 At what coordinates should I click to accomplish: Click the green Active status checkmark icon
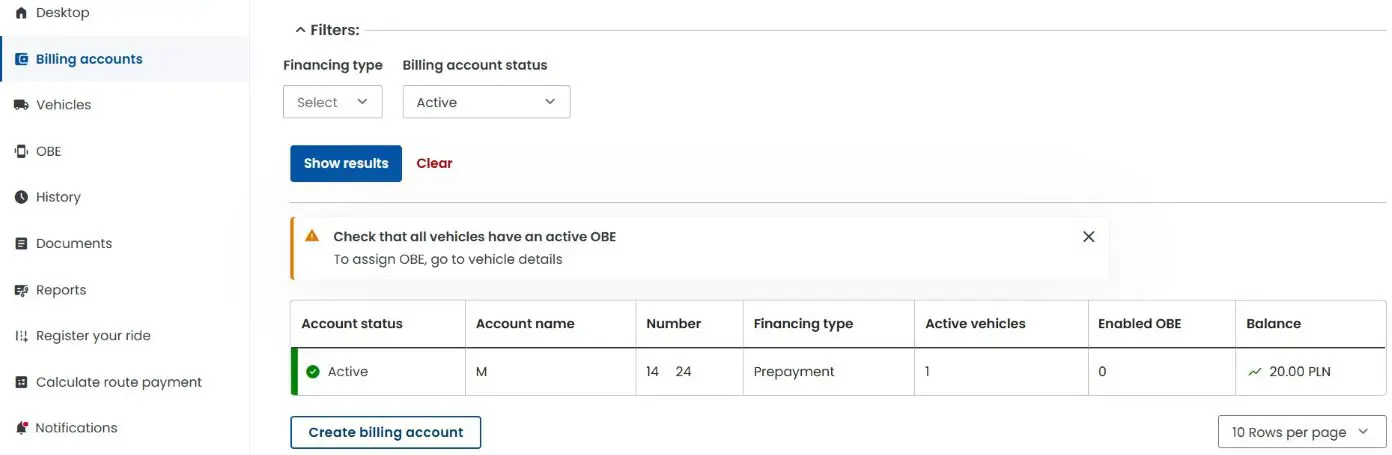[x=313, y=372]
